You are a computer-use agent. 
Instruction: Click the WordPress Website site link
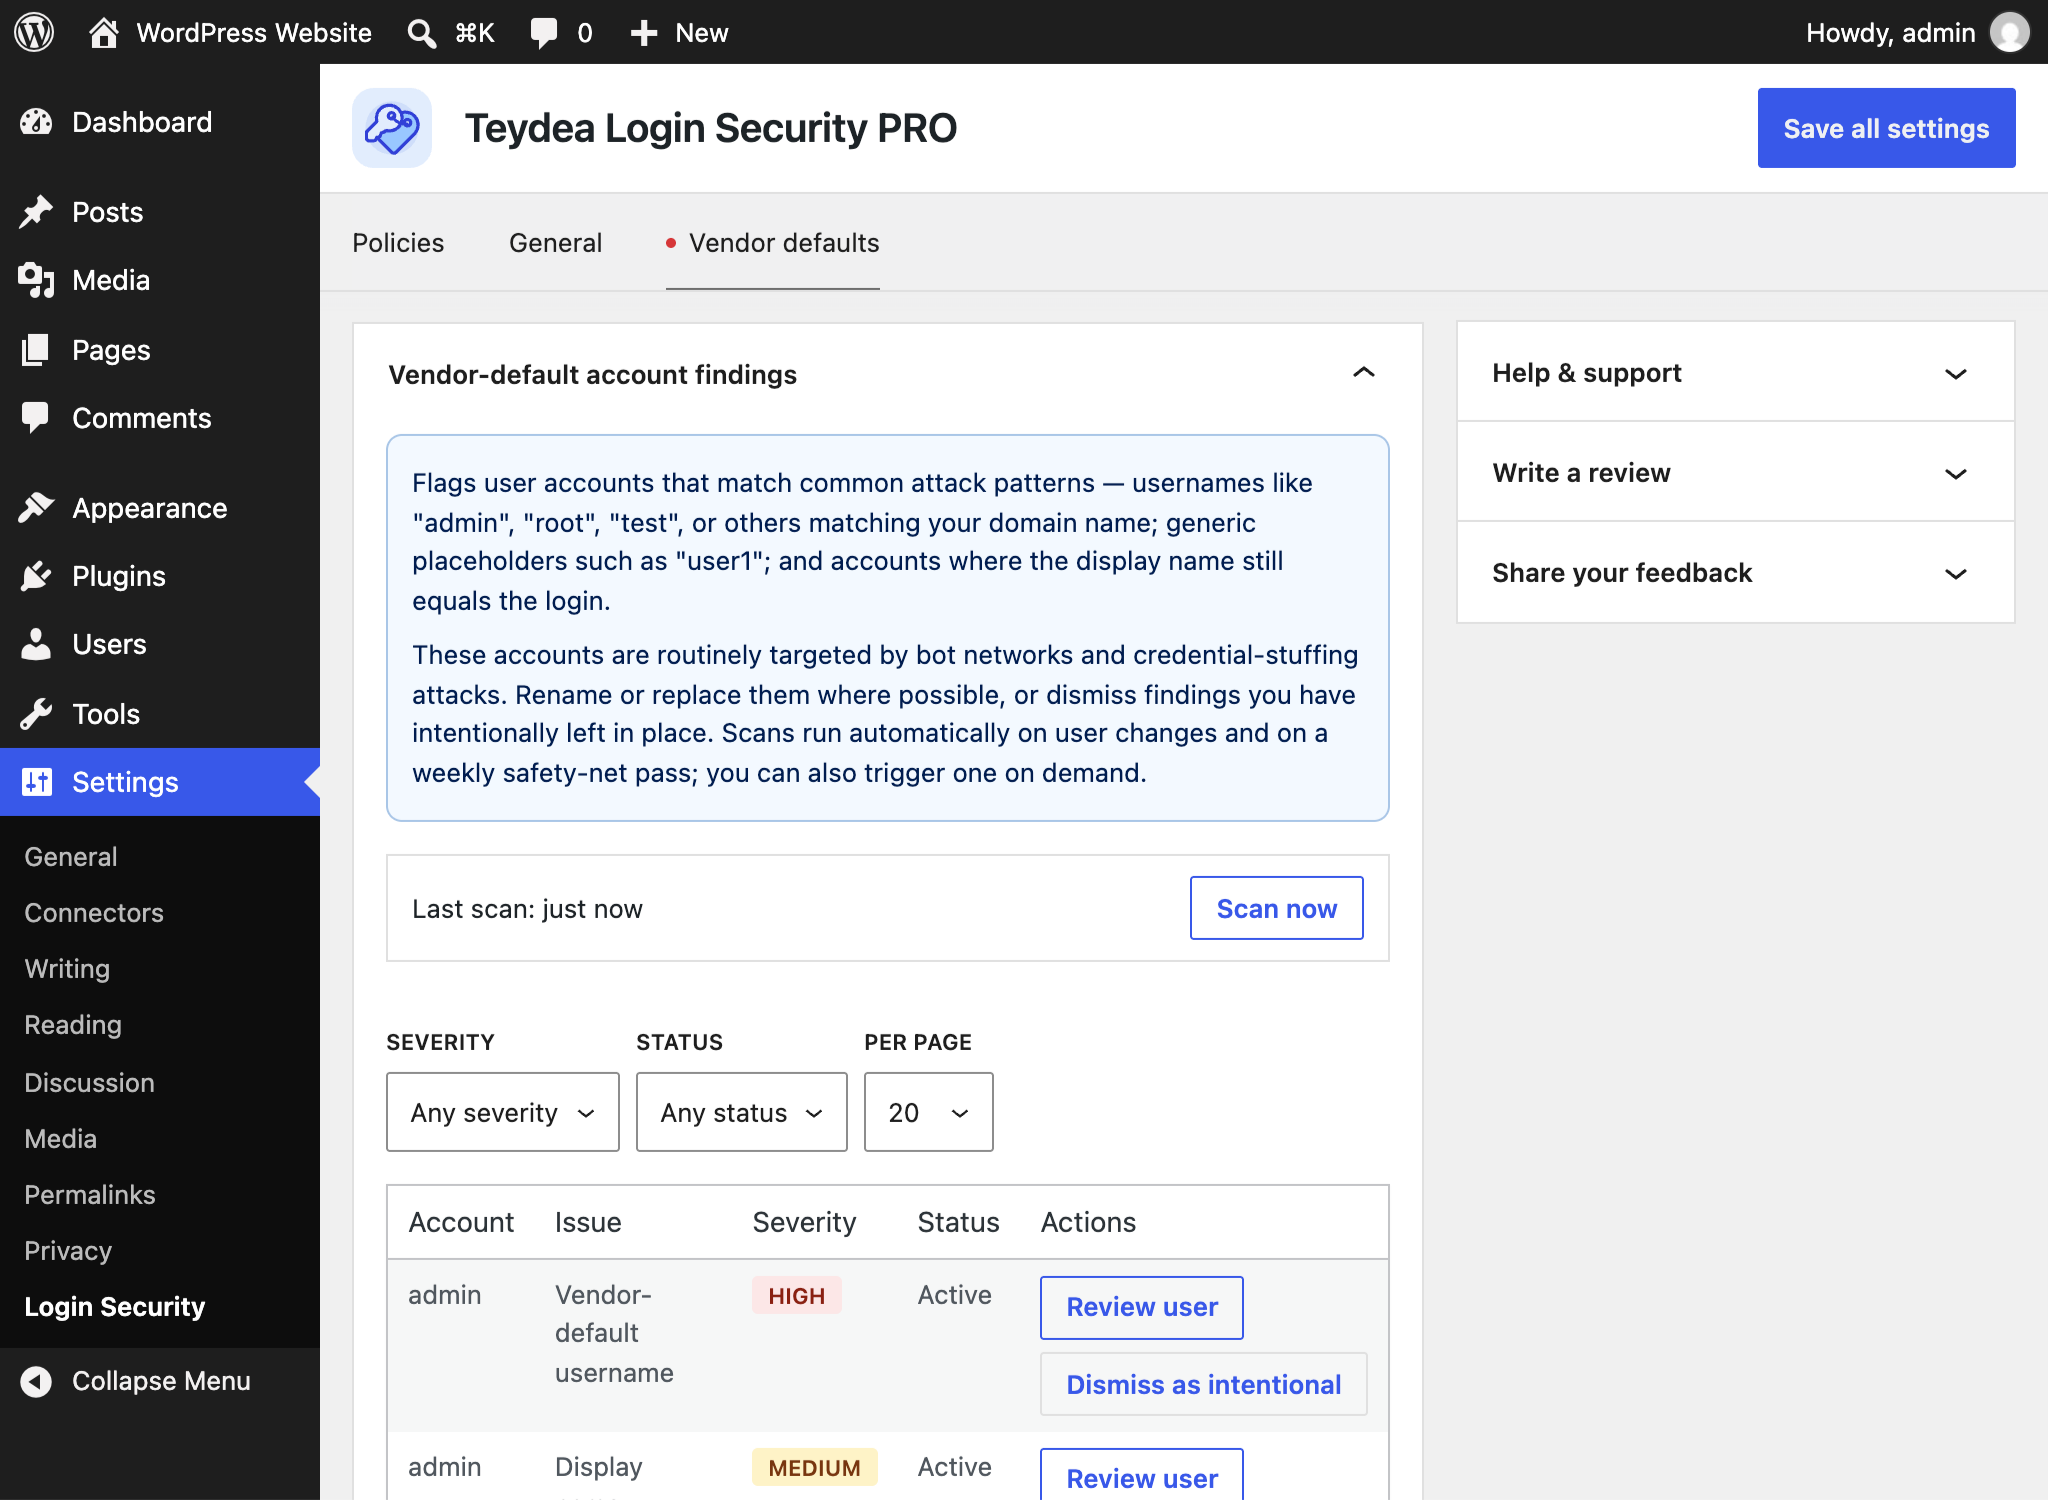click(x=254, y=33)
